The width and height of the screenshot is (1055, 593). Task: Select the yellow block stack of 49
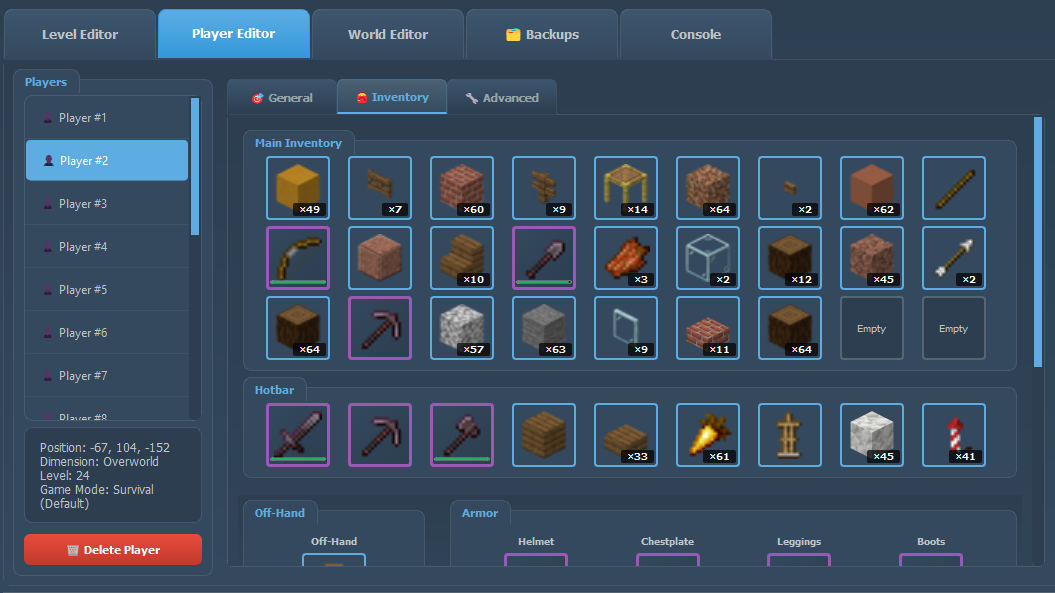[x=298, y=188]
